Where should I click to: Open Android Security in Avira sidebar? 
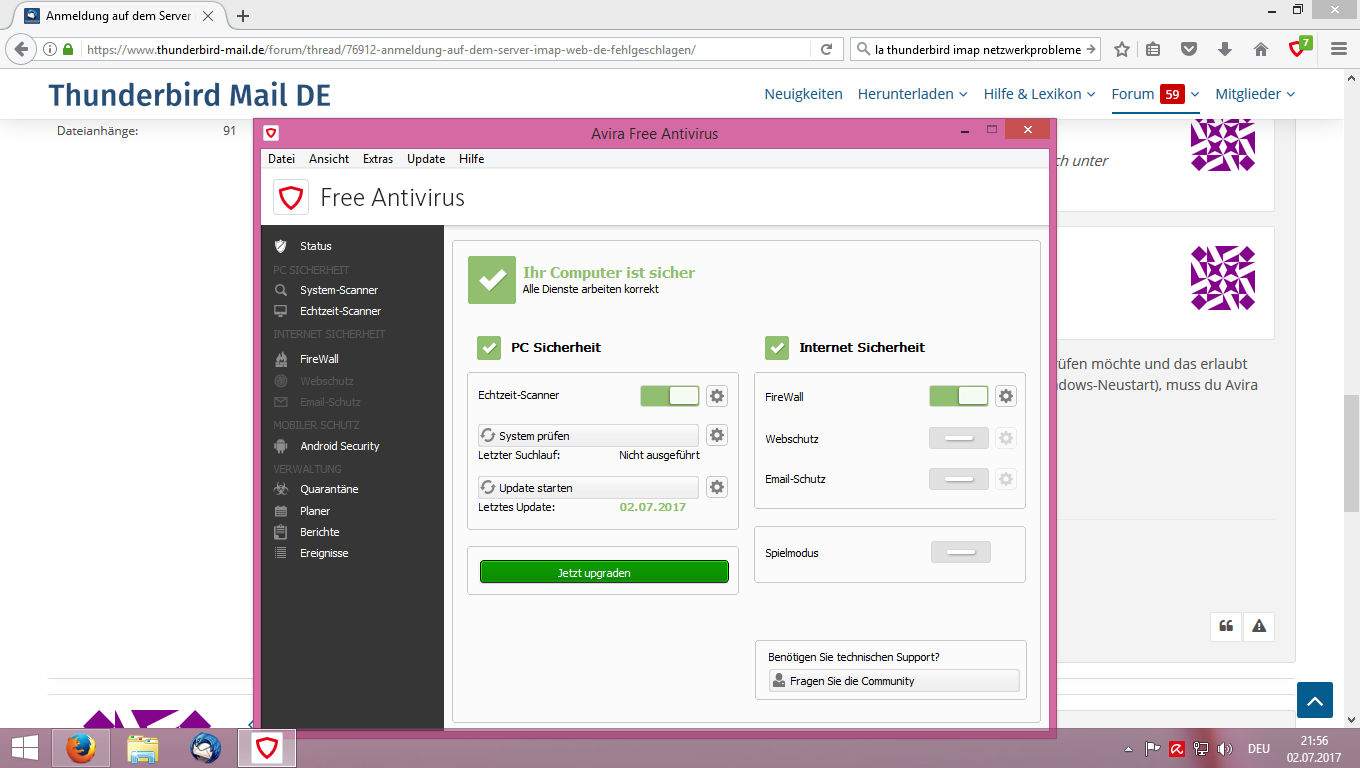click(x=339, y=446)
